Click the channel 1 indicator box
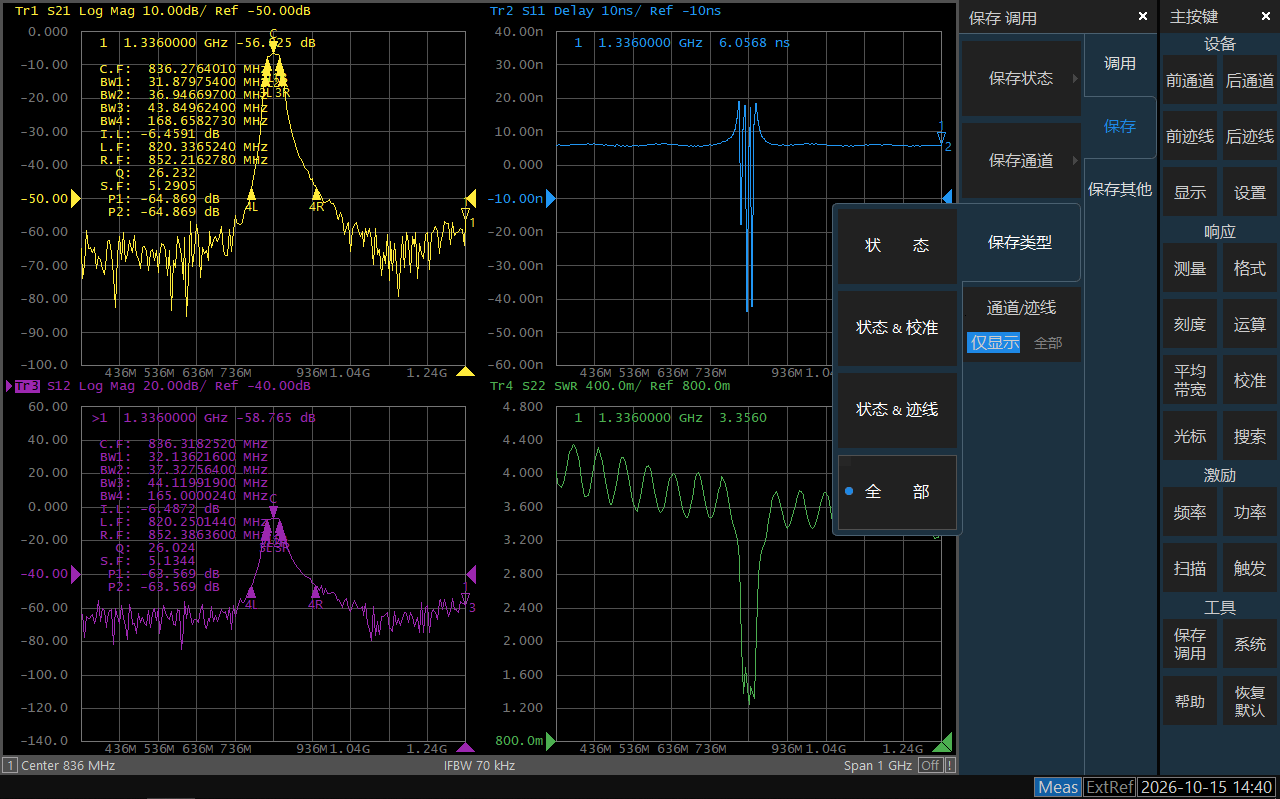The image size is (1280, 799). [x=10, y=765]
